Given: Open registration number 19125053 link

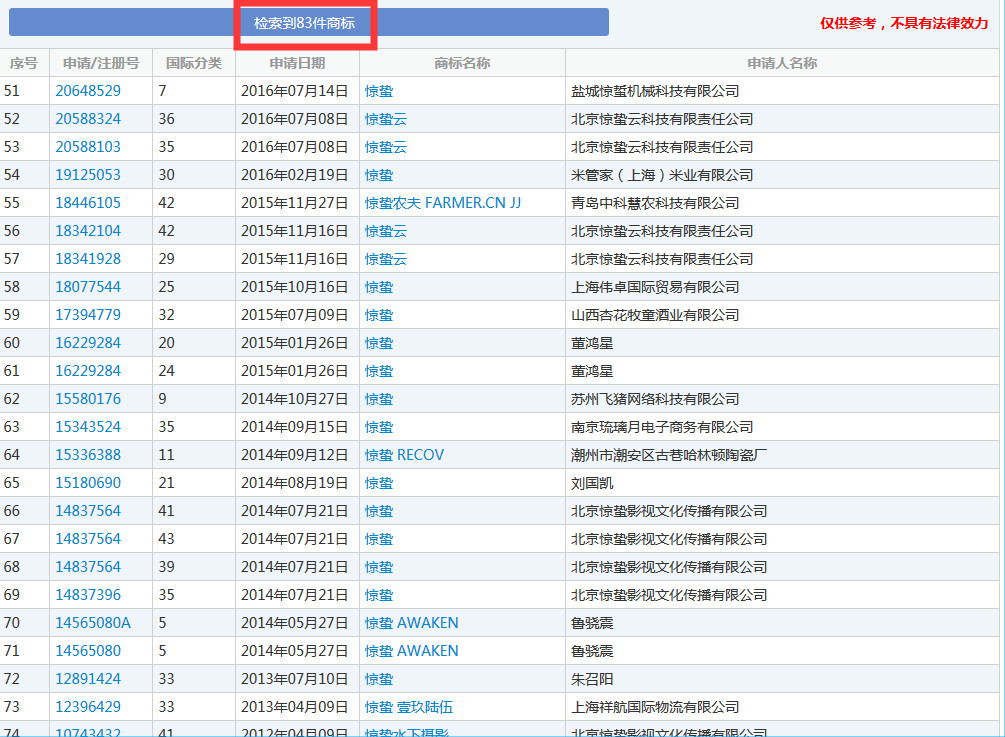Looking at the screenshot, I should pyautogui.click(x=88, y=175).
